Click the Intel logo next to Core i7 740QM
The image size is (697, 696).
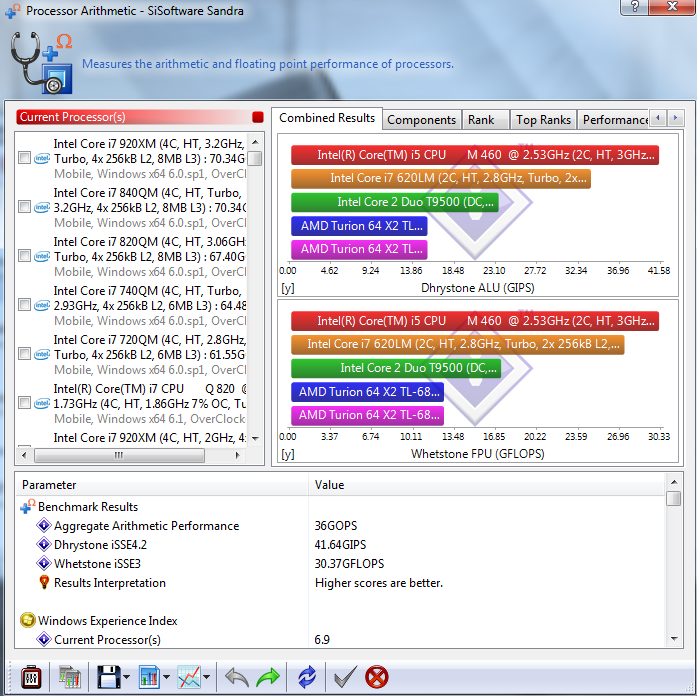pos(42,305)
